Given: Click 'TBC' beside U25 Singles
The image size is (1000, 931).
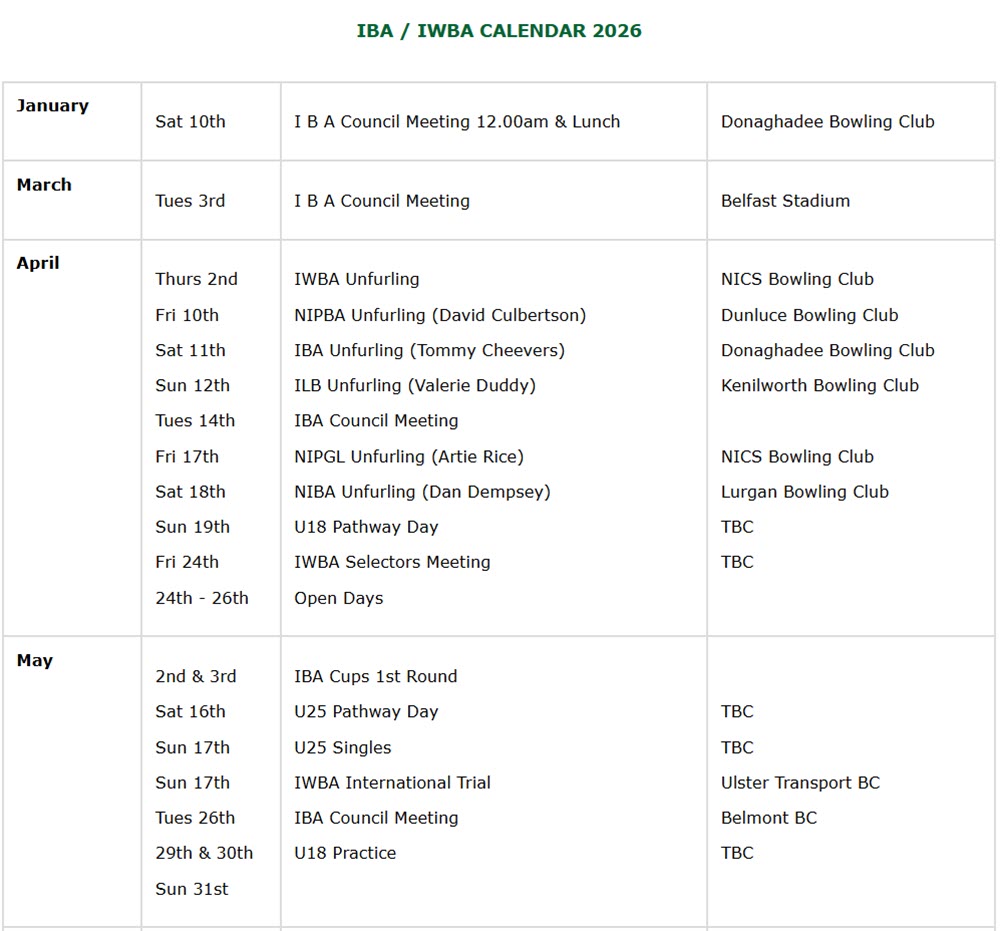Looking at the screenshot, I should [737, 748].
